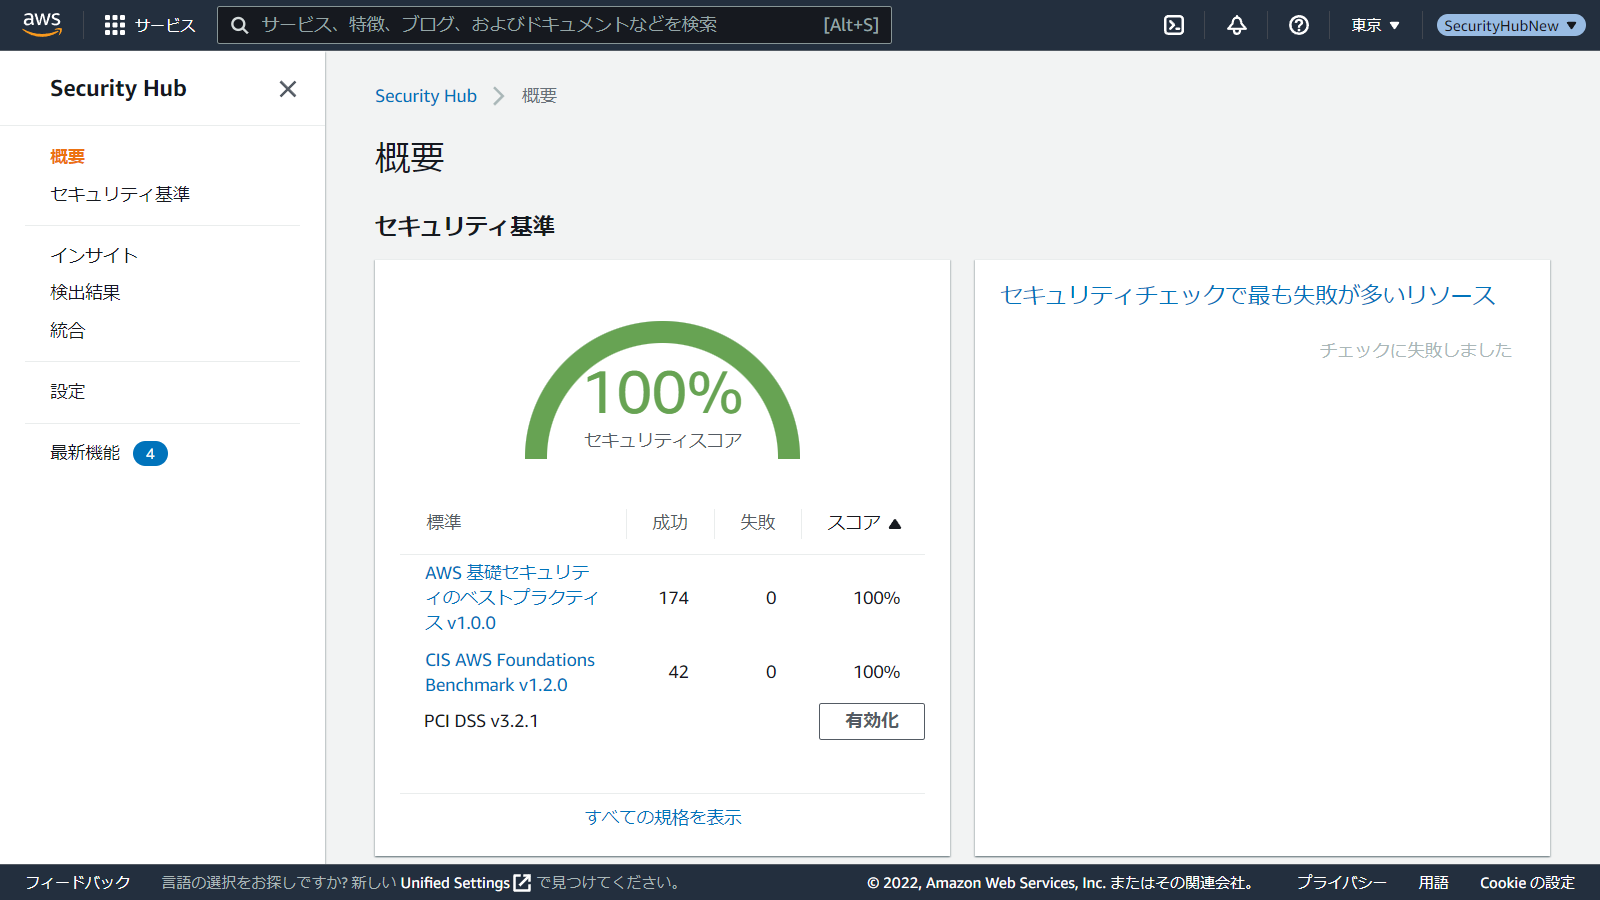Click すべての規格を表示 link
This screenshot has height=900, width=1600.
663,817
